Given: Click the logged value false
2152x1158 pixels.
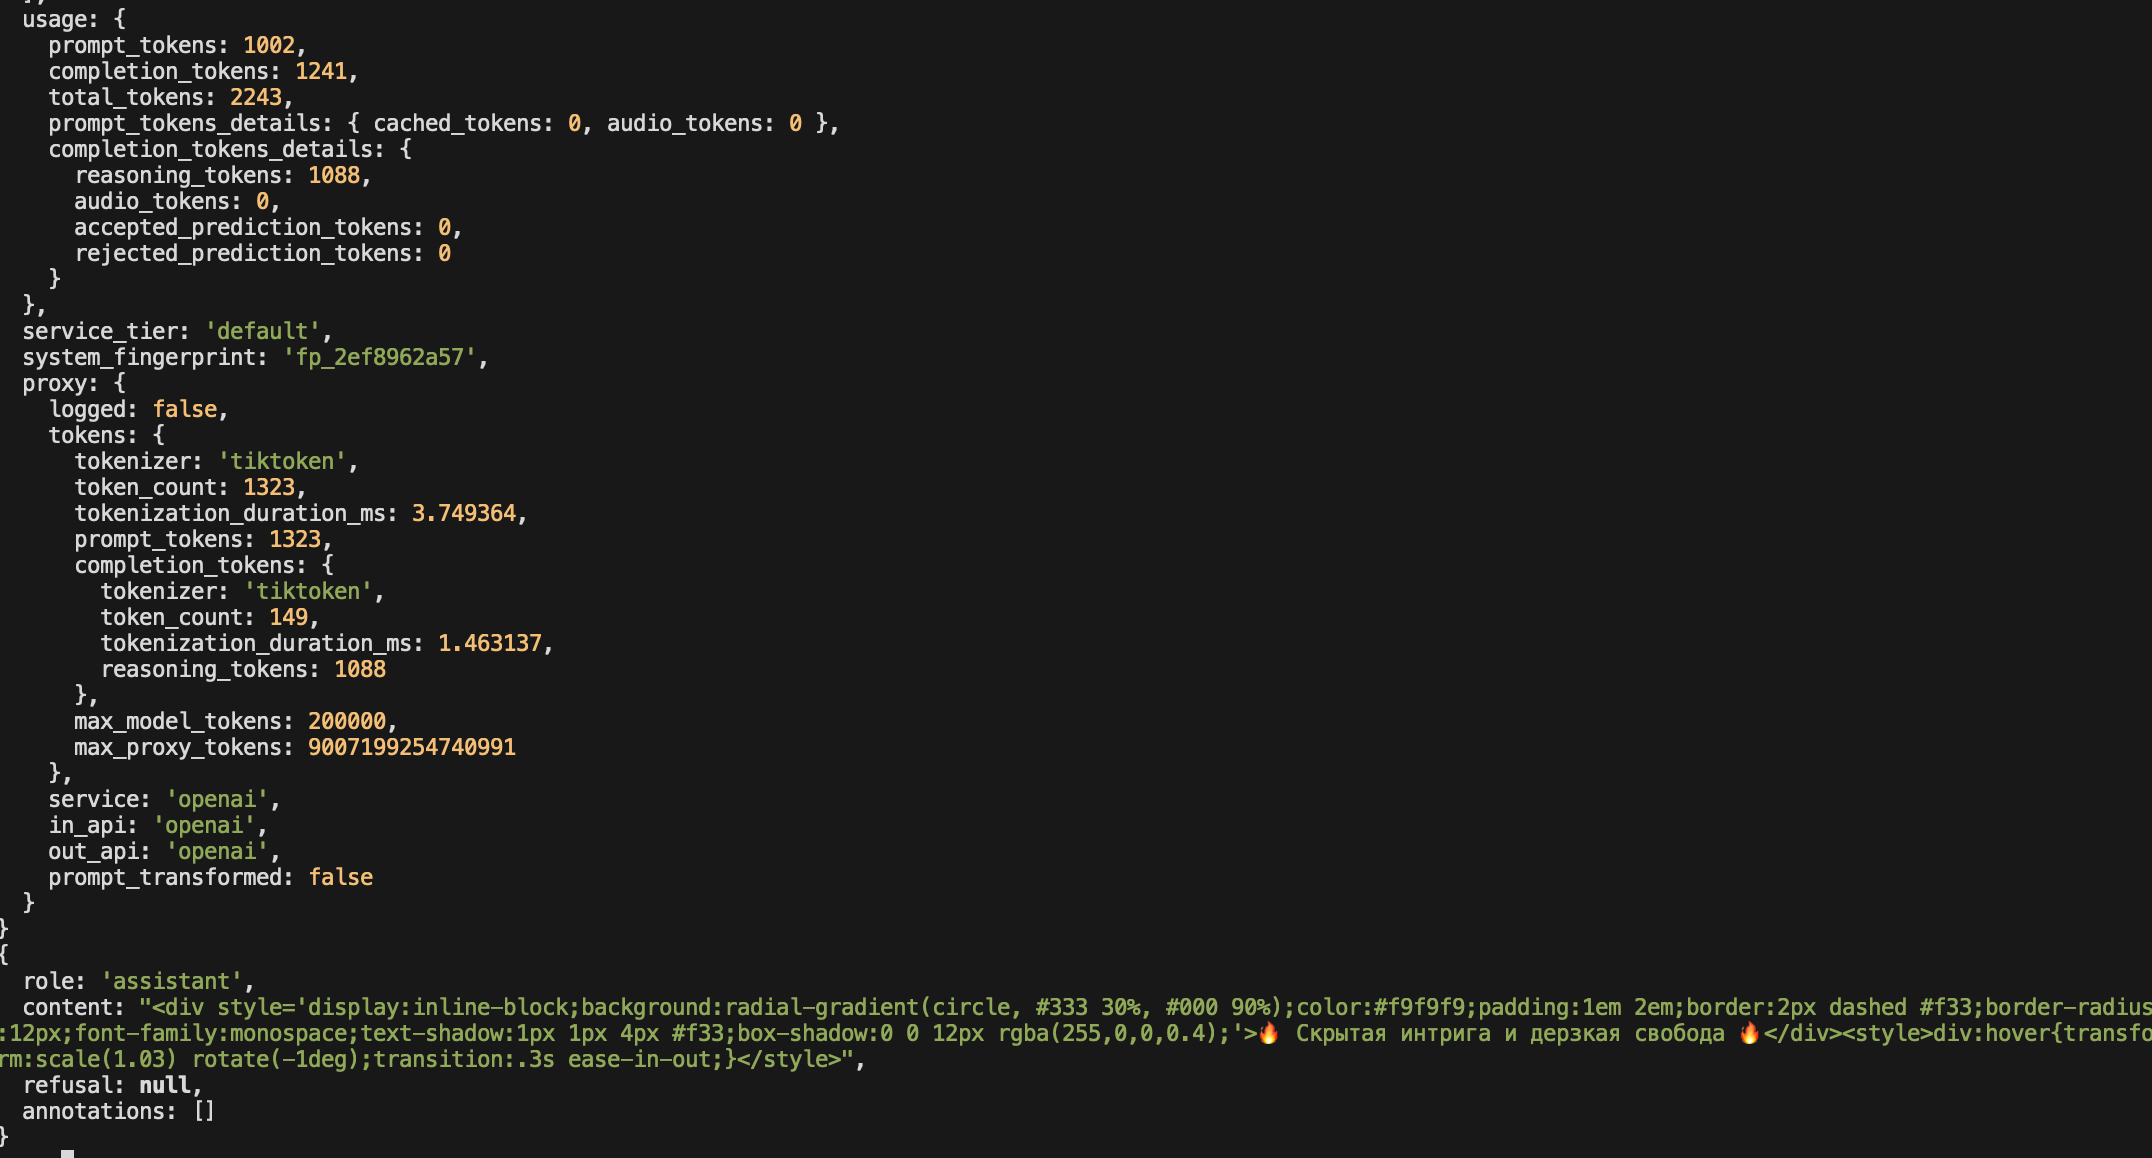Looking at the screenshot, I should 185,409.
